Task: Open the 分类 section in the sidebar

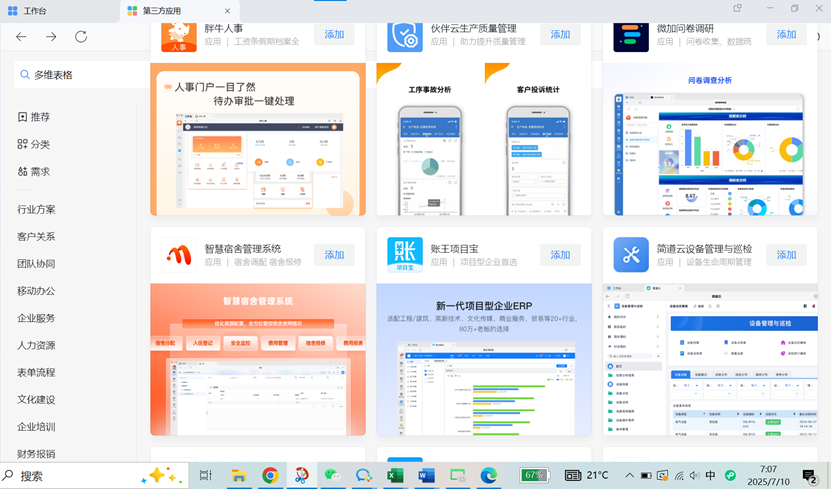Action: tap(33, 144)
